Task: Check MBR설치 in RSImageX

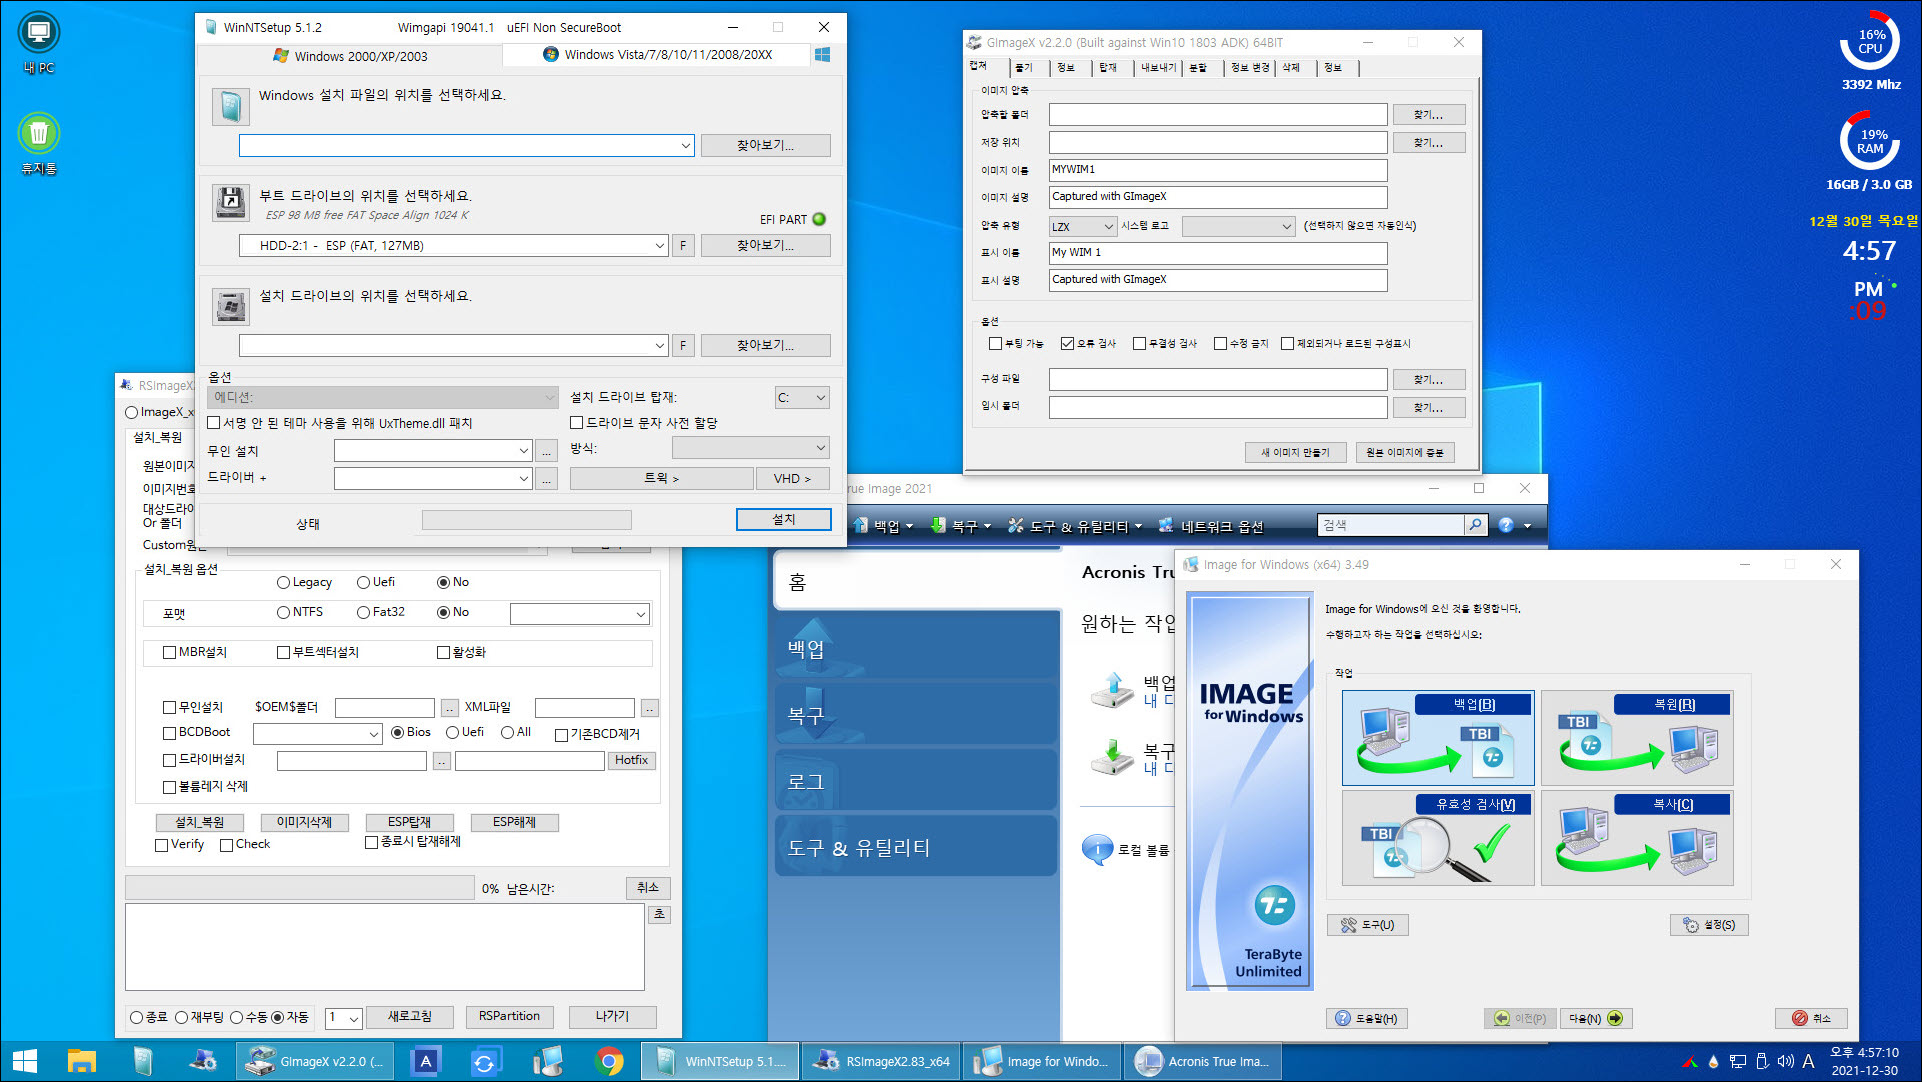Action: [169, 652]
